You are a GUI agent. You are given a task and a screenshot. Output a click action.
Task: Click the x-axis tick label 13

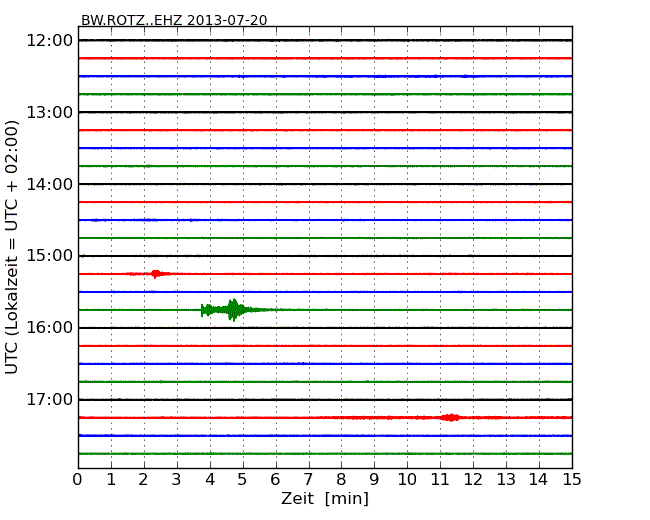click(x=506, y=480)
